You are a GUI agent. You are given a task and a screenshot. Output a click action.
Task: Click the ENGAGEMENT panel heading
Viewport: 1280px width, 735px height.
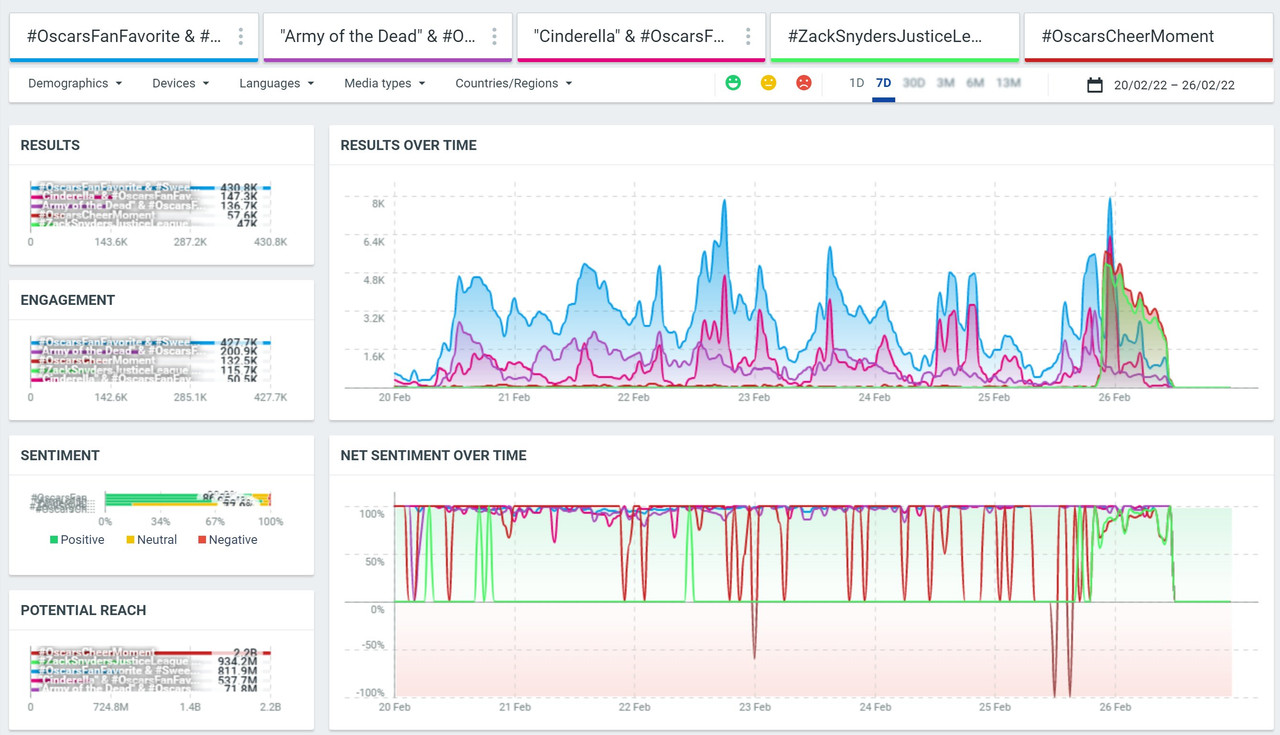(x=68, y=300)
